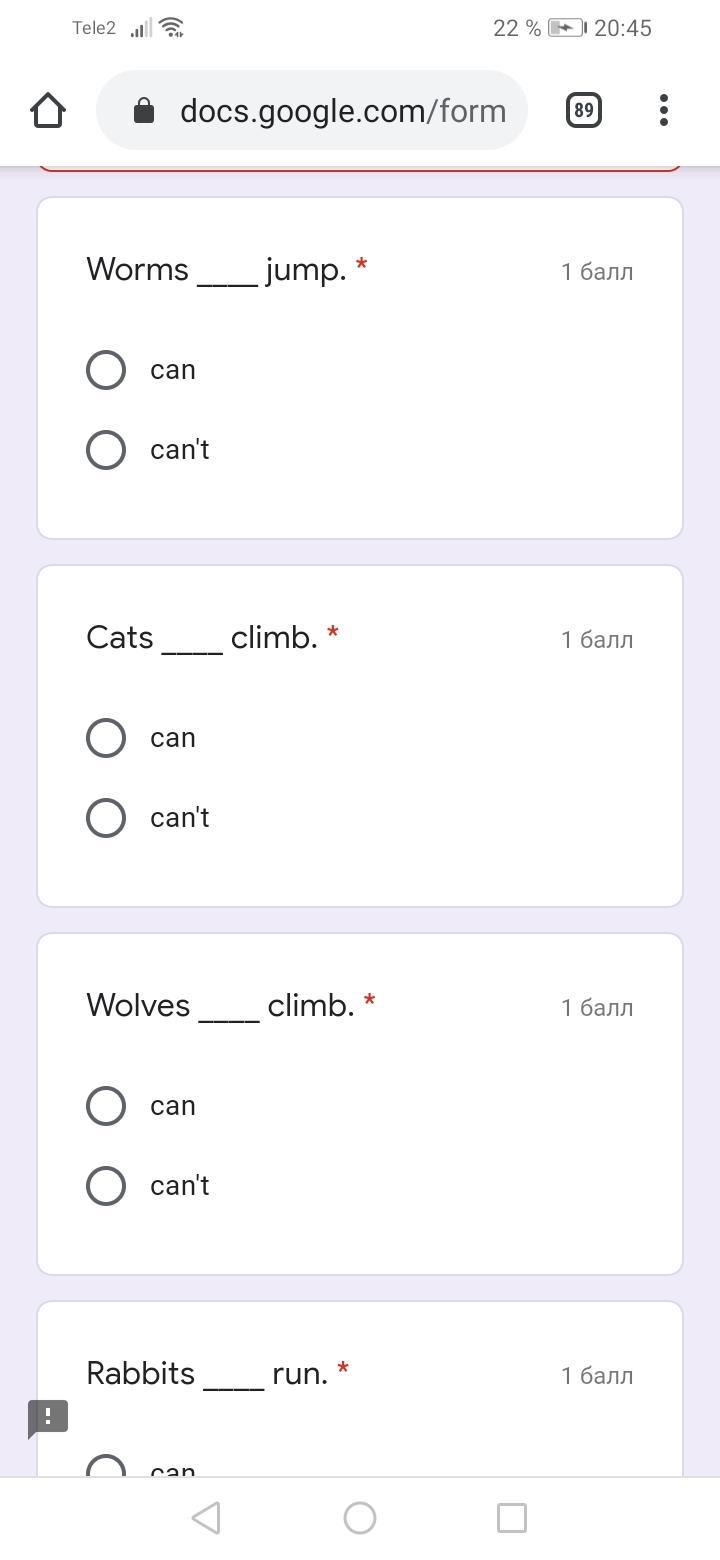
Task: Select "can" for Cats climb question
Action: pos(106,738)
